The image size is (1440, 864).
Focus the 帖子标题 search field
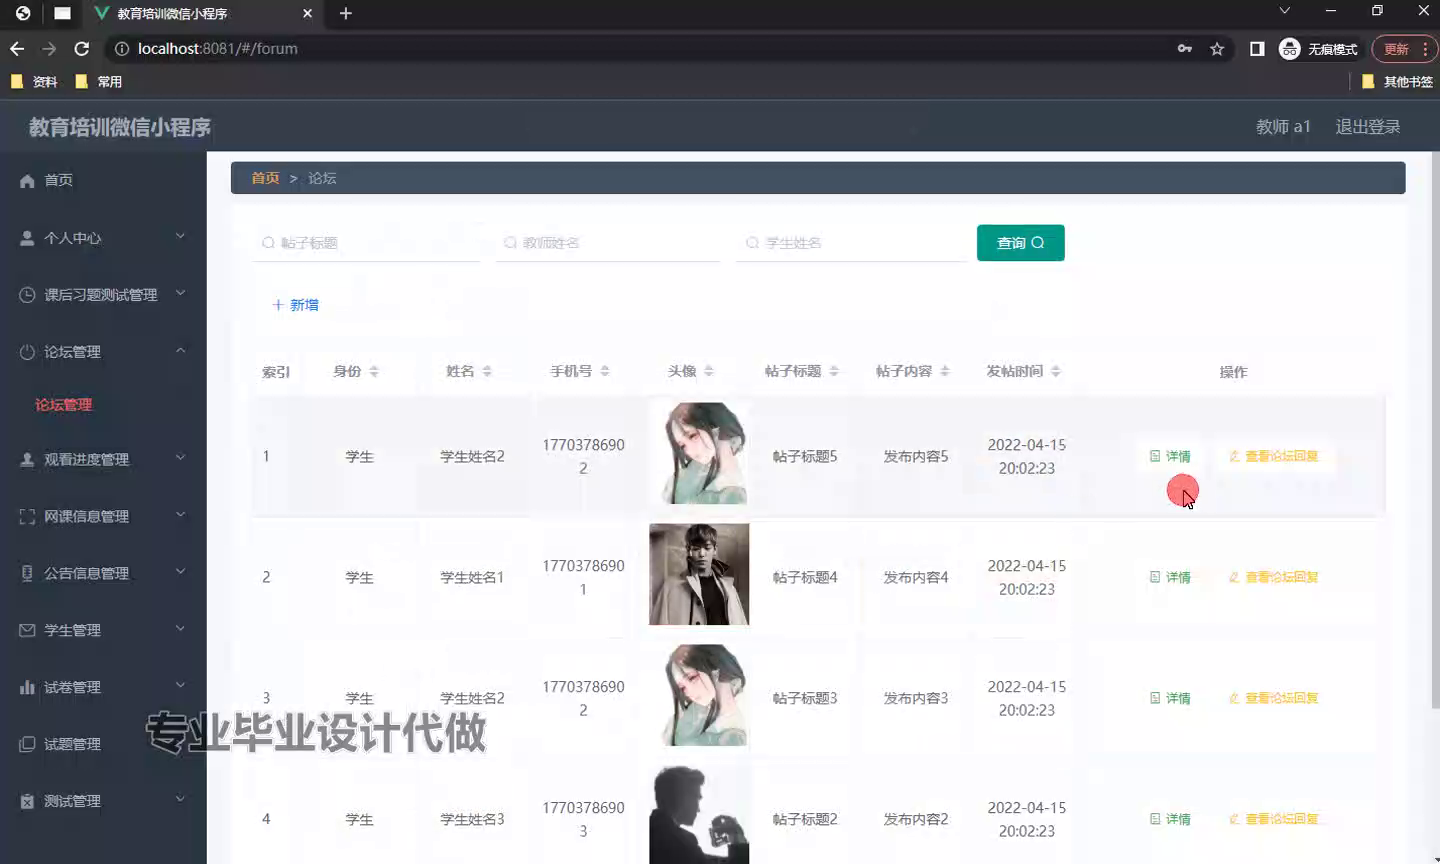[366, 243]
